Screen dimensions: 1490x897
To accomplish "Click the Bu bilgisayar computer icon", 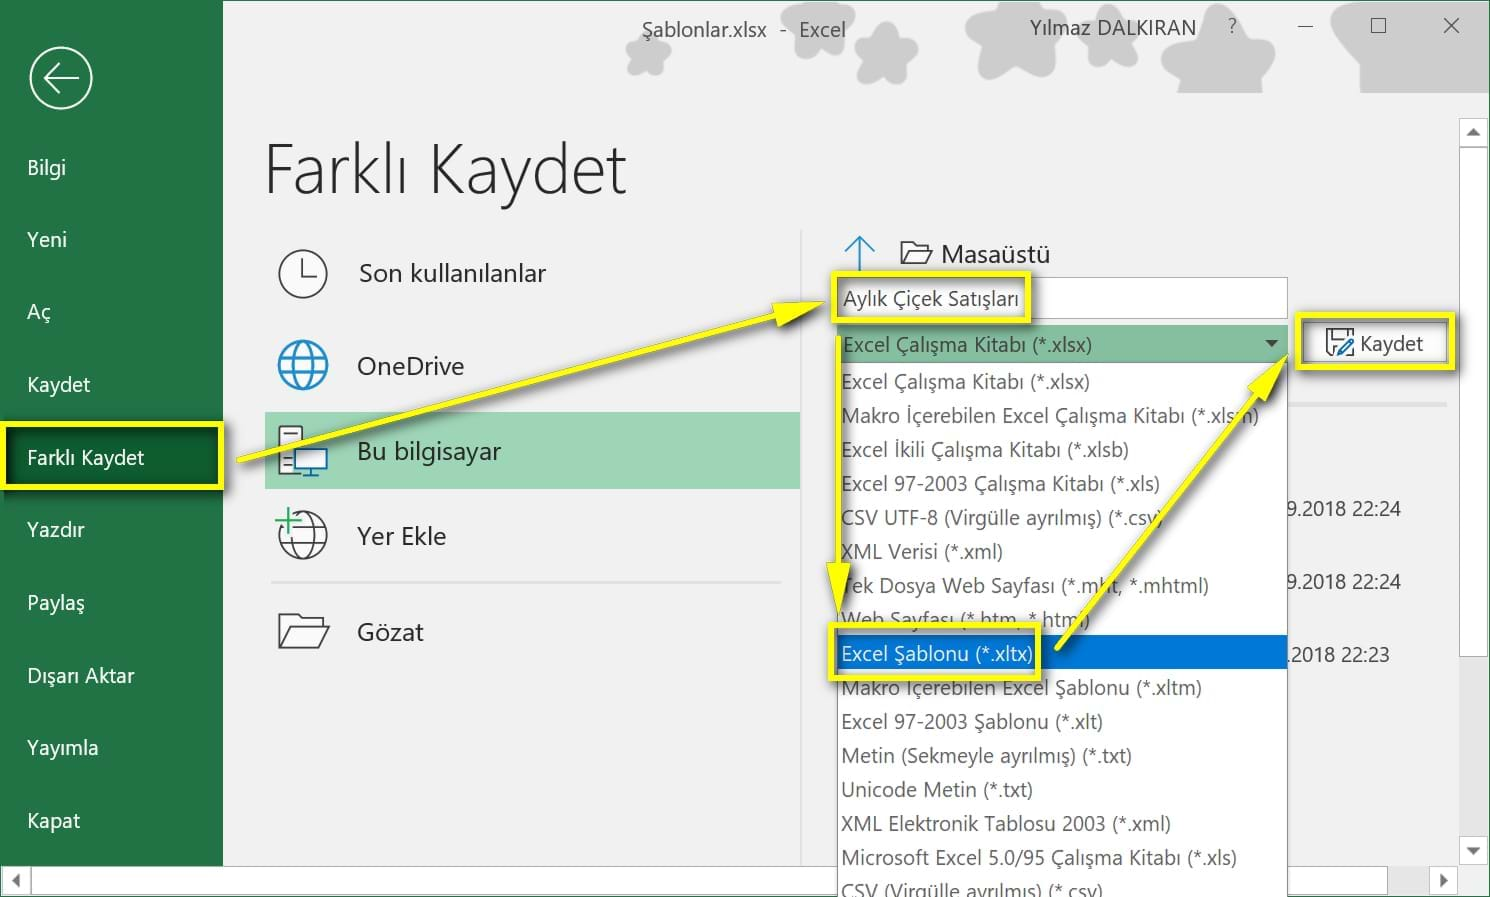I will 303,451.
